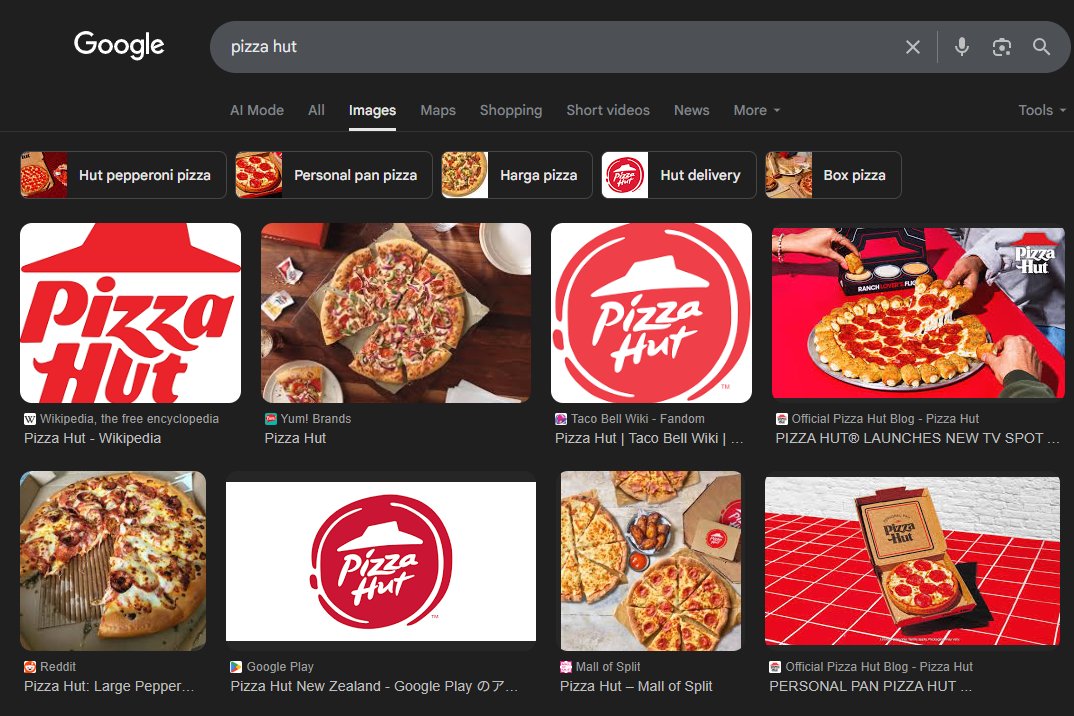The width and height of the screenshot is (1074, 716).
Task: Click 'Wikipedia, the free encyclopedia' source text
Action: click(129, 419)
